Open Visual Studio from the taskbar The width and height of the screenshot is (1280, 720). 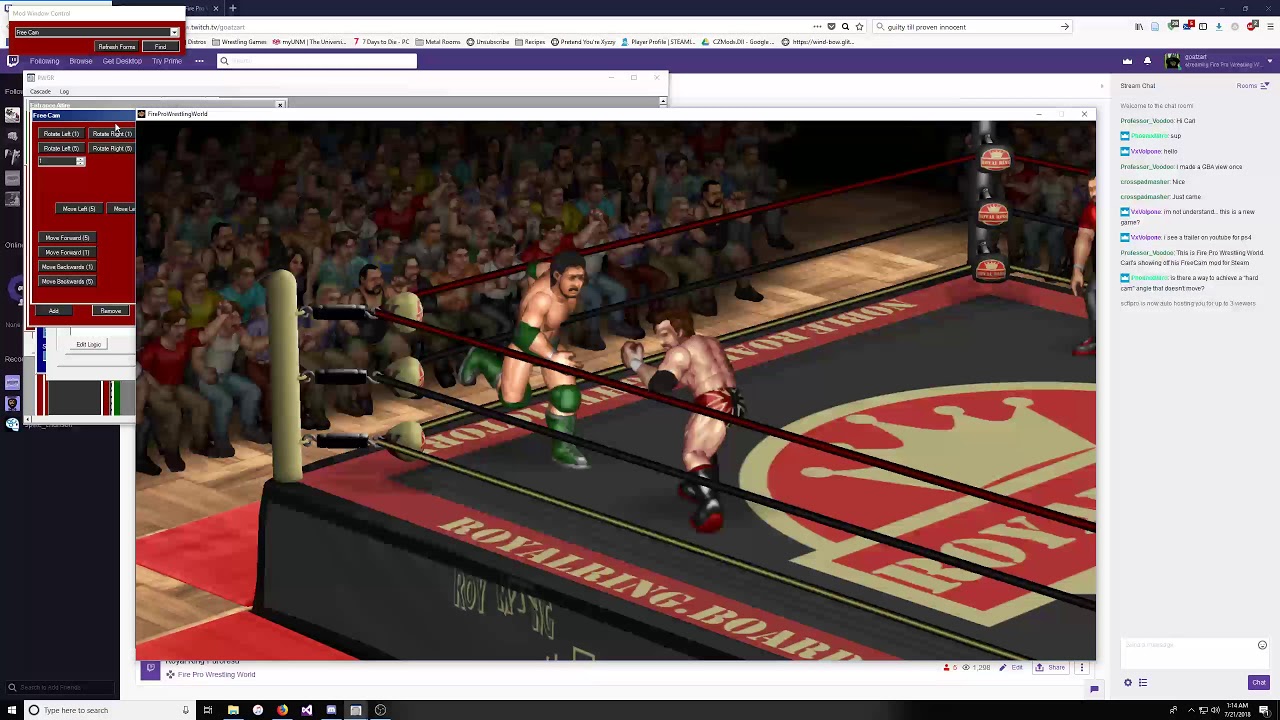click(x=307, y=710)
